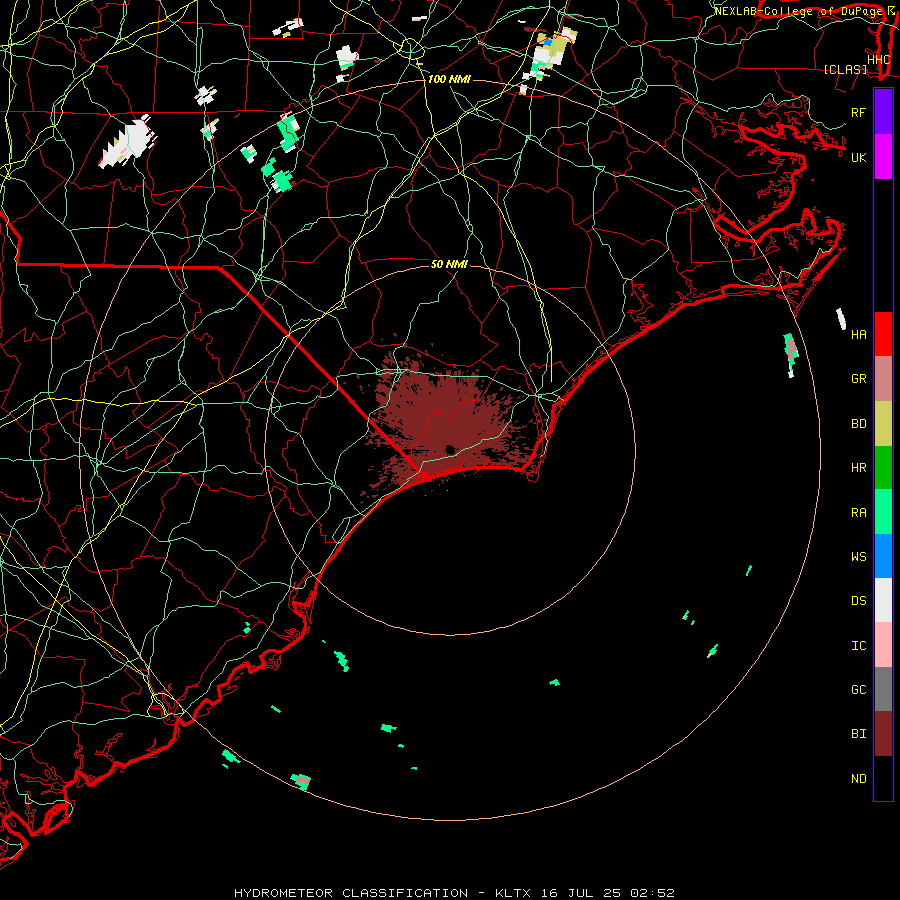Click the DS legend label
The width and height of the screenshot is (900, 900).
coord(858,601)
